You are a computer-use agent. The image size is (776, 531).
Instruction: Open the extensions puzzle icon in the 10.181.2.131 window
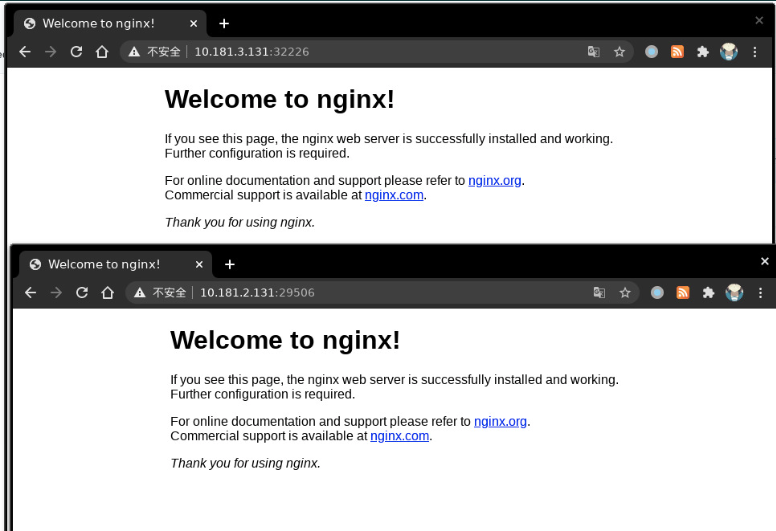[x=708, y=292]
